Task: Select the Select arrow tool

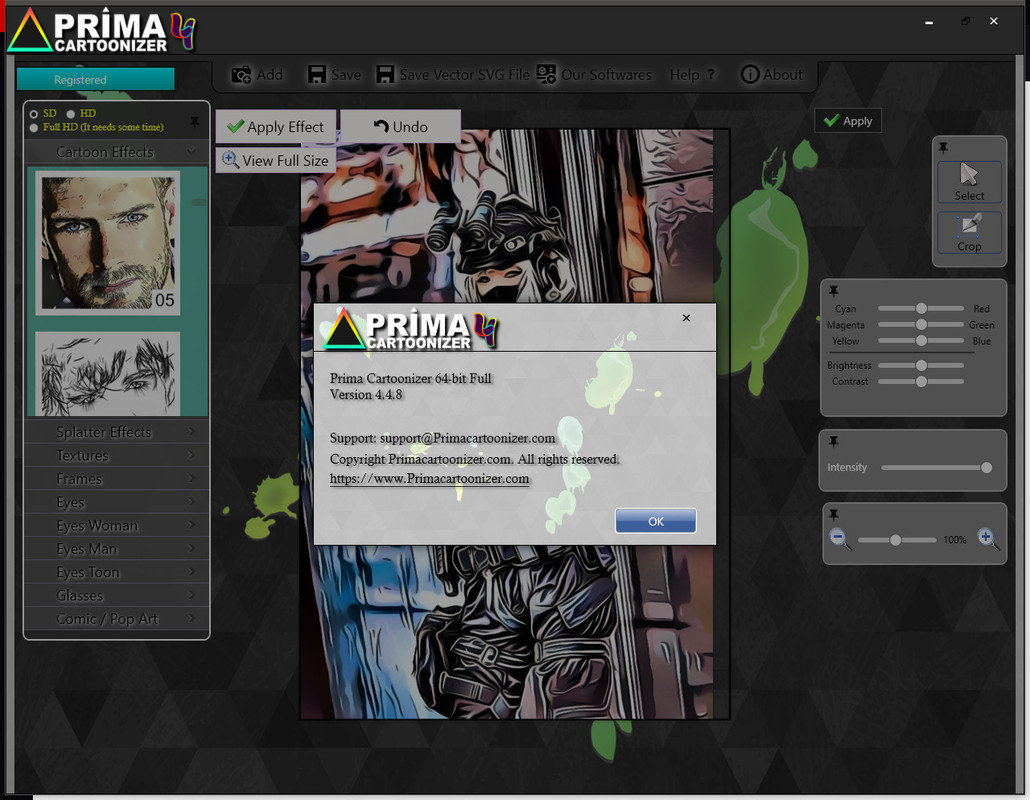Action: (969, 182)
